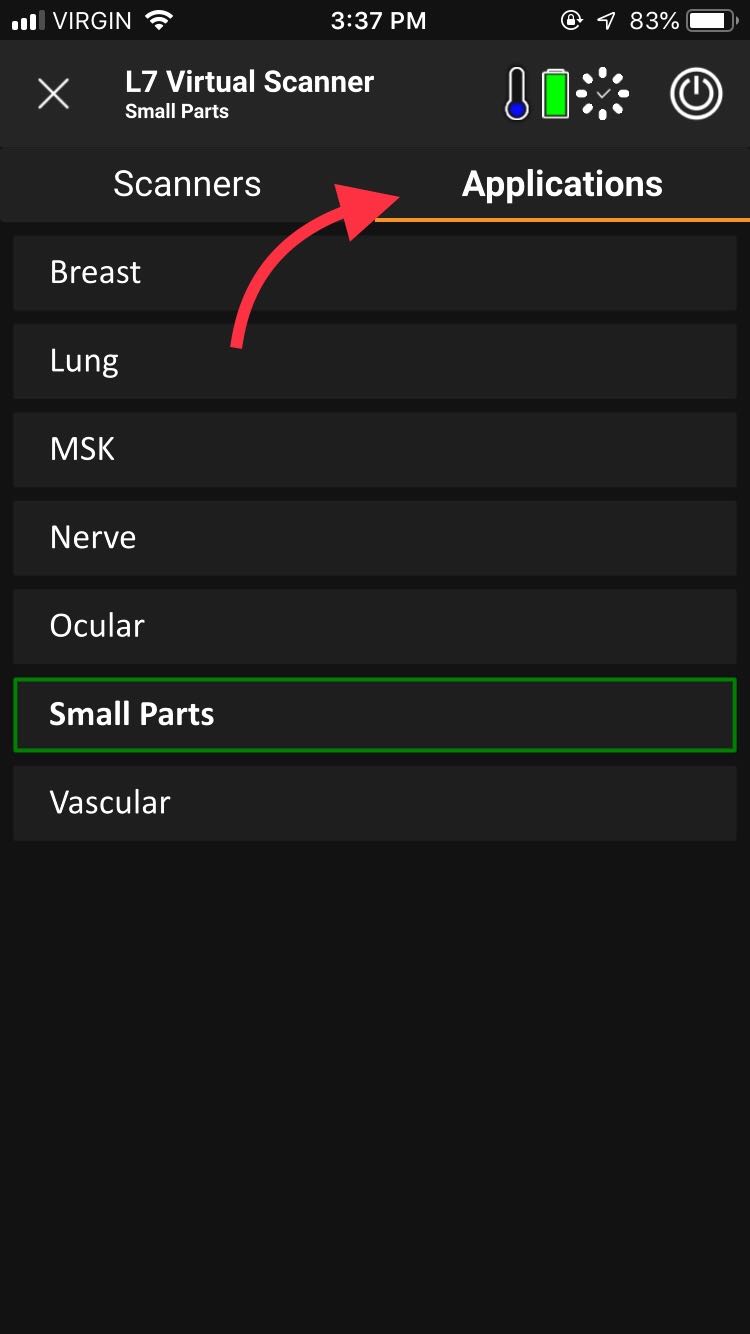Image resolution: width=750 pixels, height=1334 pixels.
Task: Choose the Lung application
Action: 375,361
